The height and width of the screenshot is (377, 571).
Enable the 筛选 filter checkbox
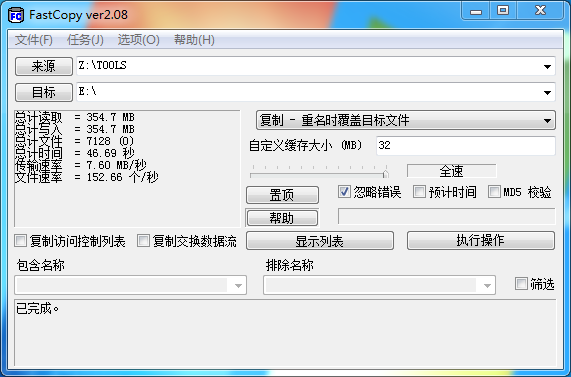point(521,283)
